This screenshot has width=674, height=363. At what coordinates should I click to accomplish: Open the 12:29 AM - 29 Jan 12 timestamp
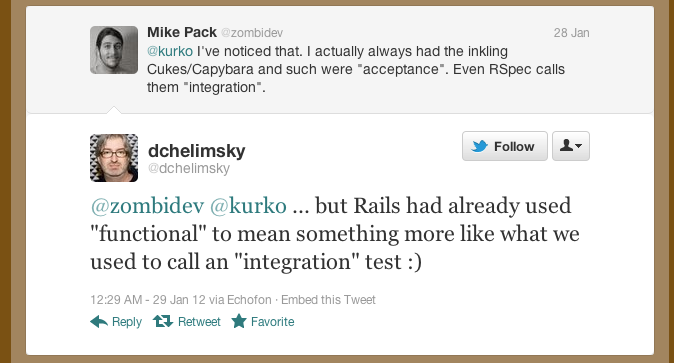[148, 299]
